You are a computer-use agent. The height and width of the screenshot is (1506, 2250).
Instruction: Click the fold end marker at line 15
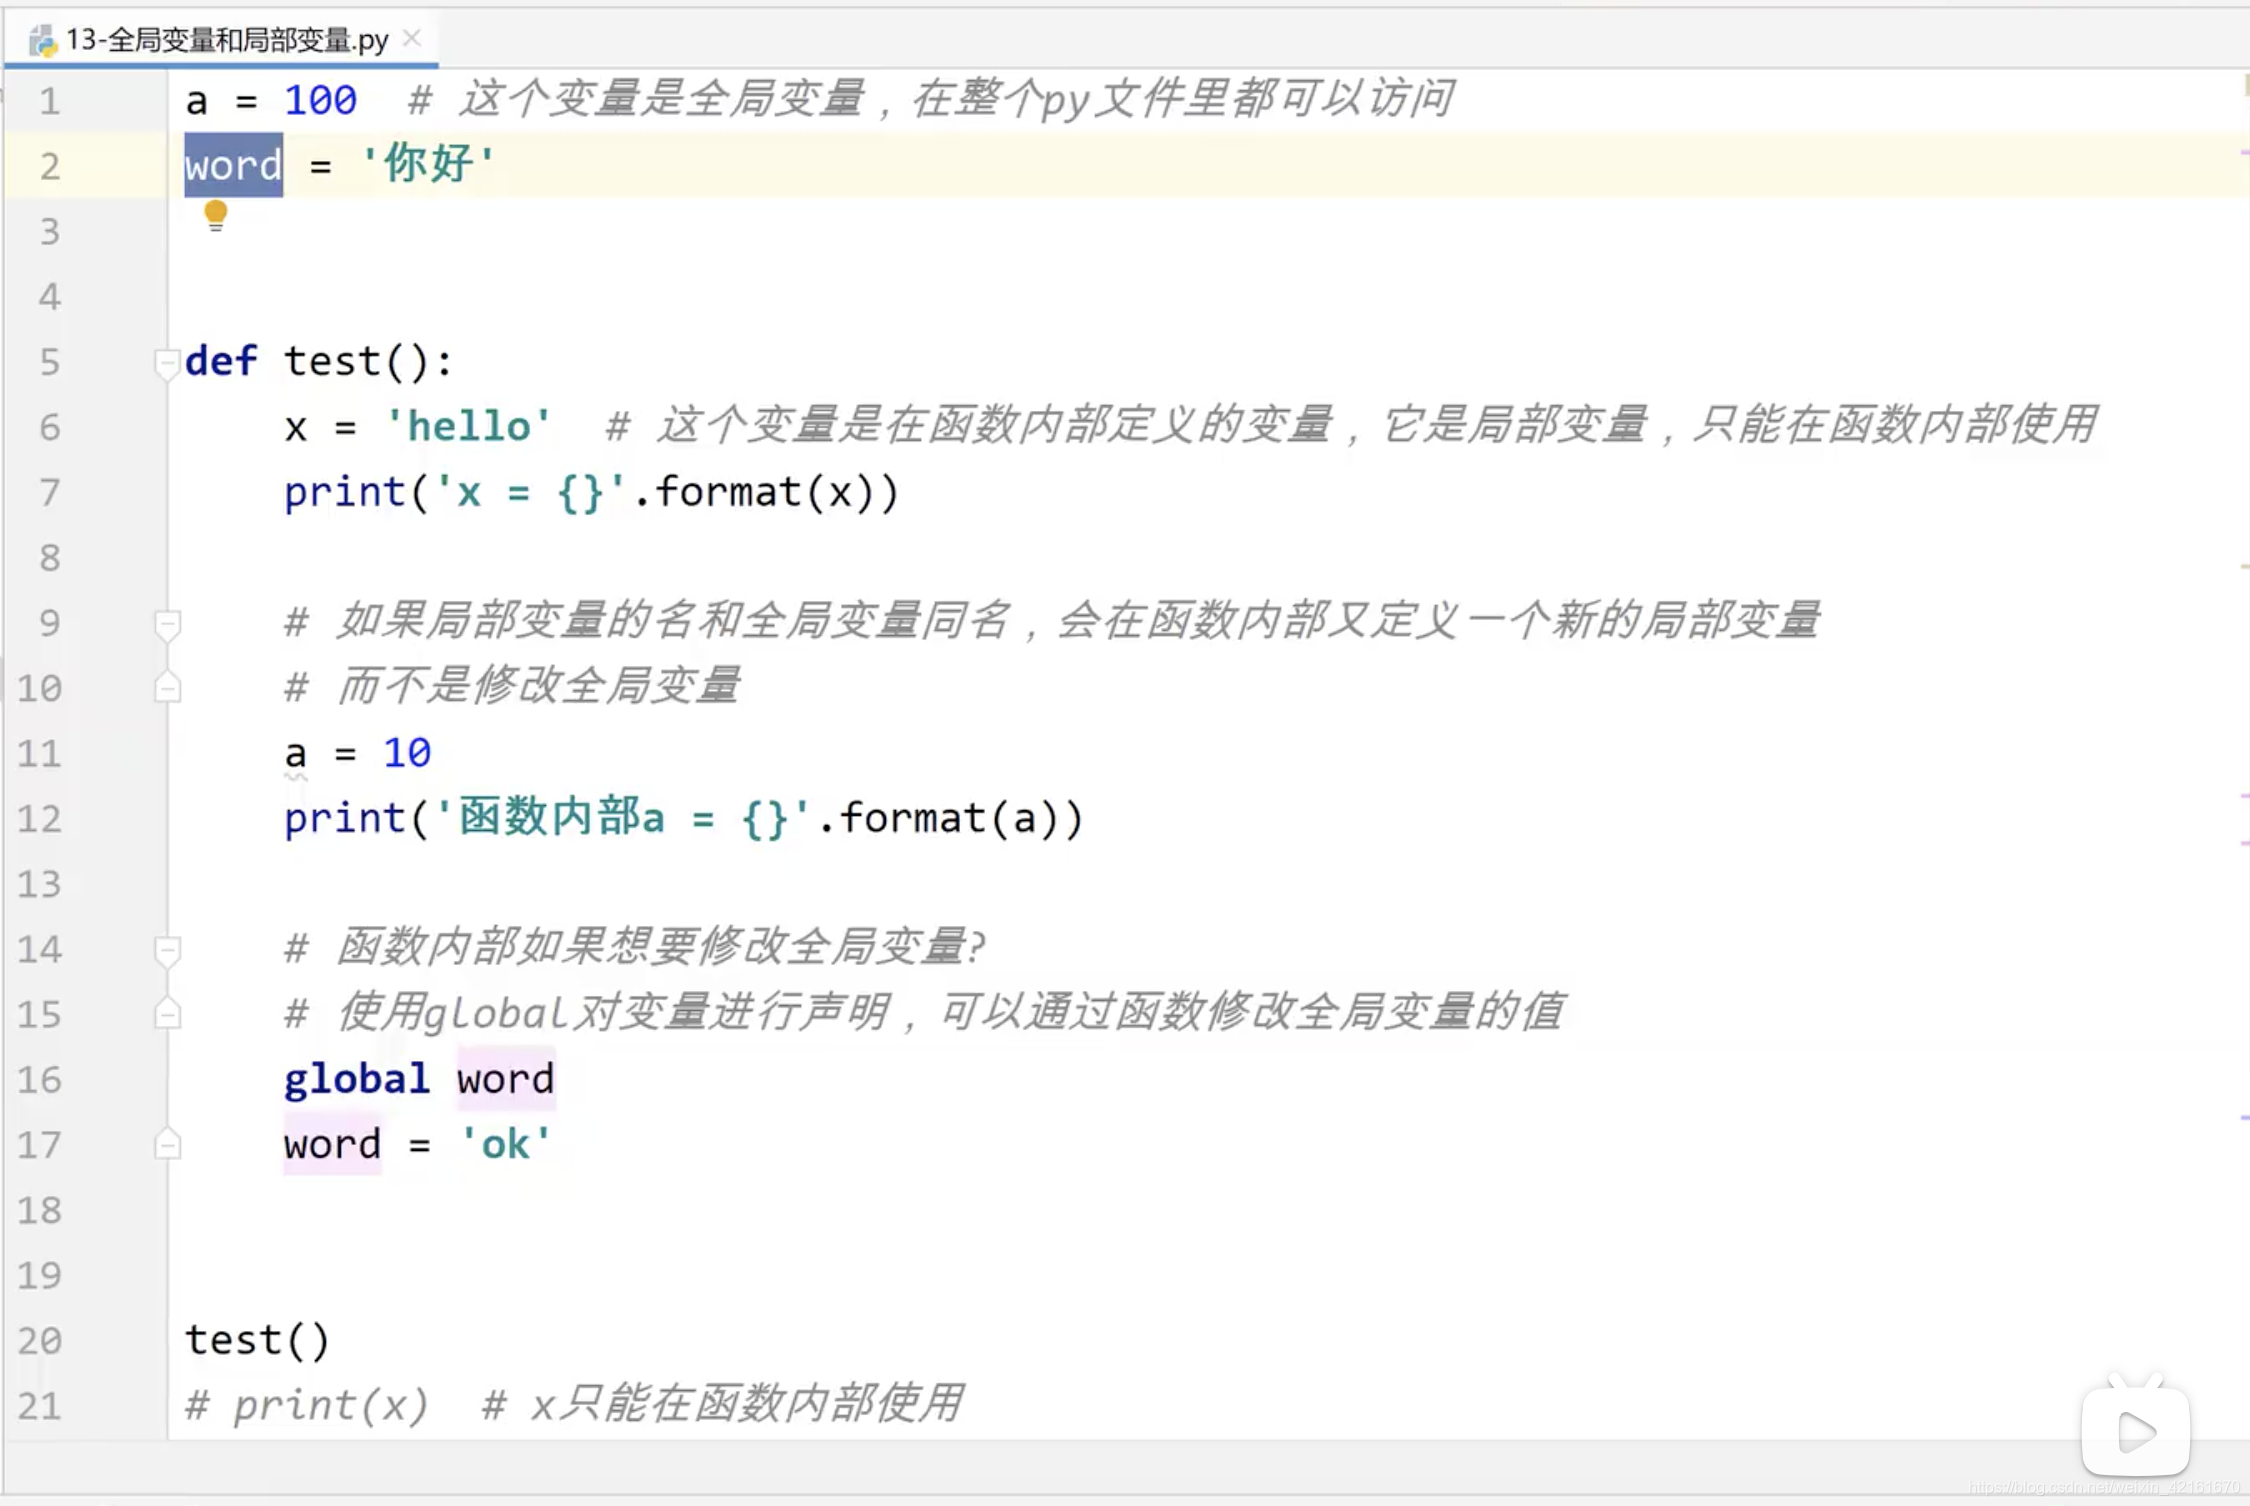[x=167, y=1014]
